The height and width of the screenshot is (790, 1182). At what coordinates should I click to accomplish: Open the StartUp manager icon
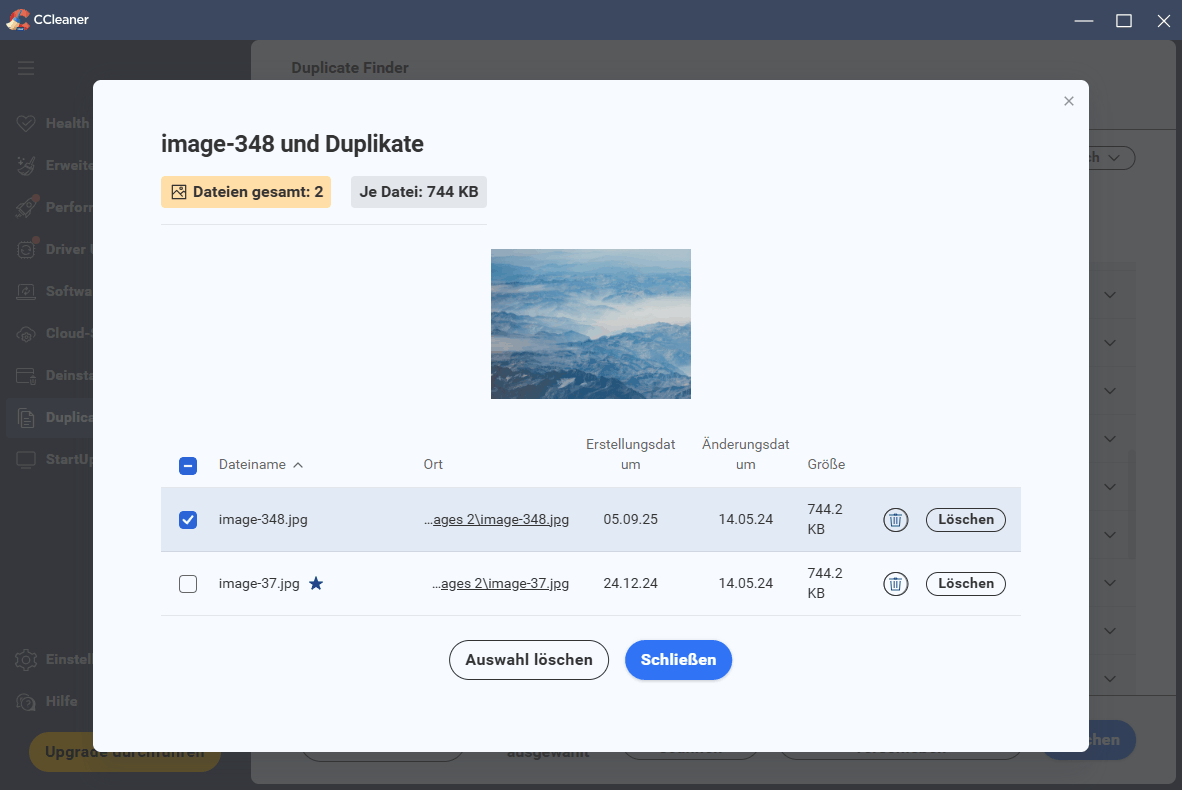26,459
